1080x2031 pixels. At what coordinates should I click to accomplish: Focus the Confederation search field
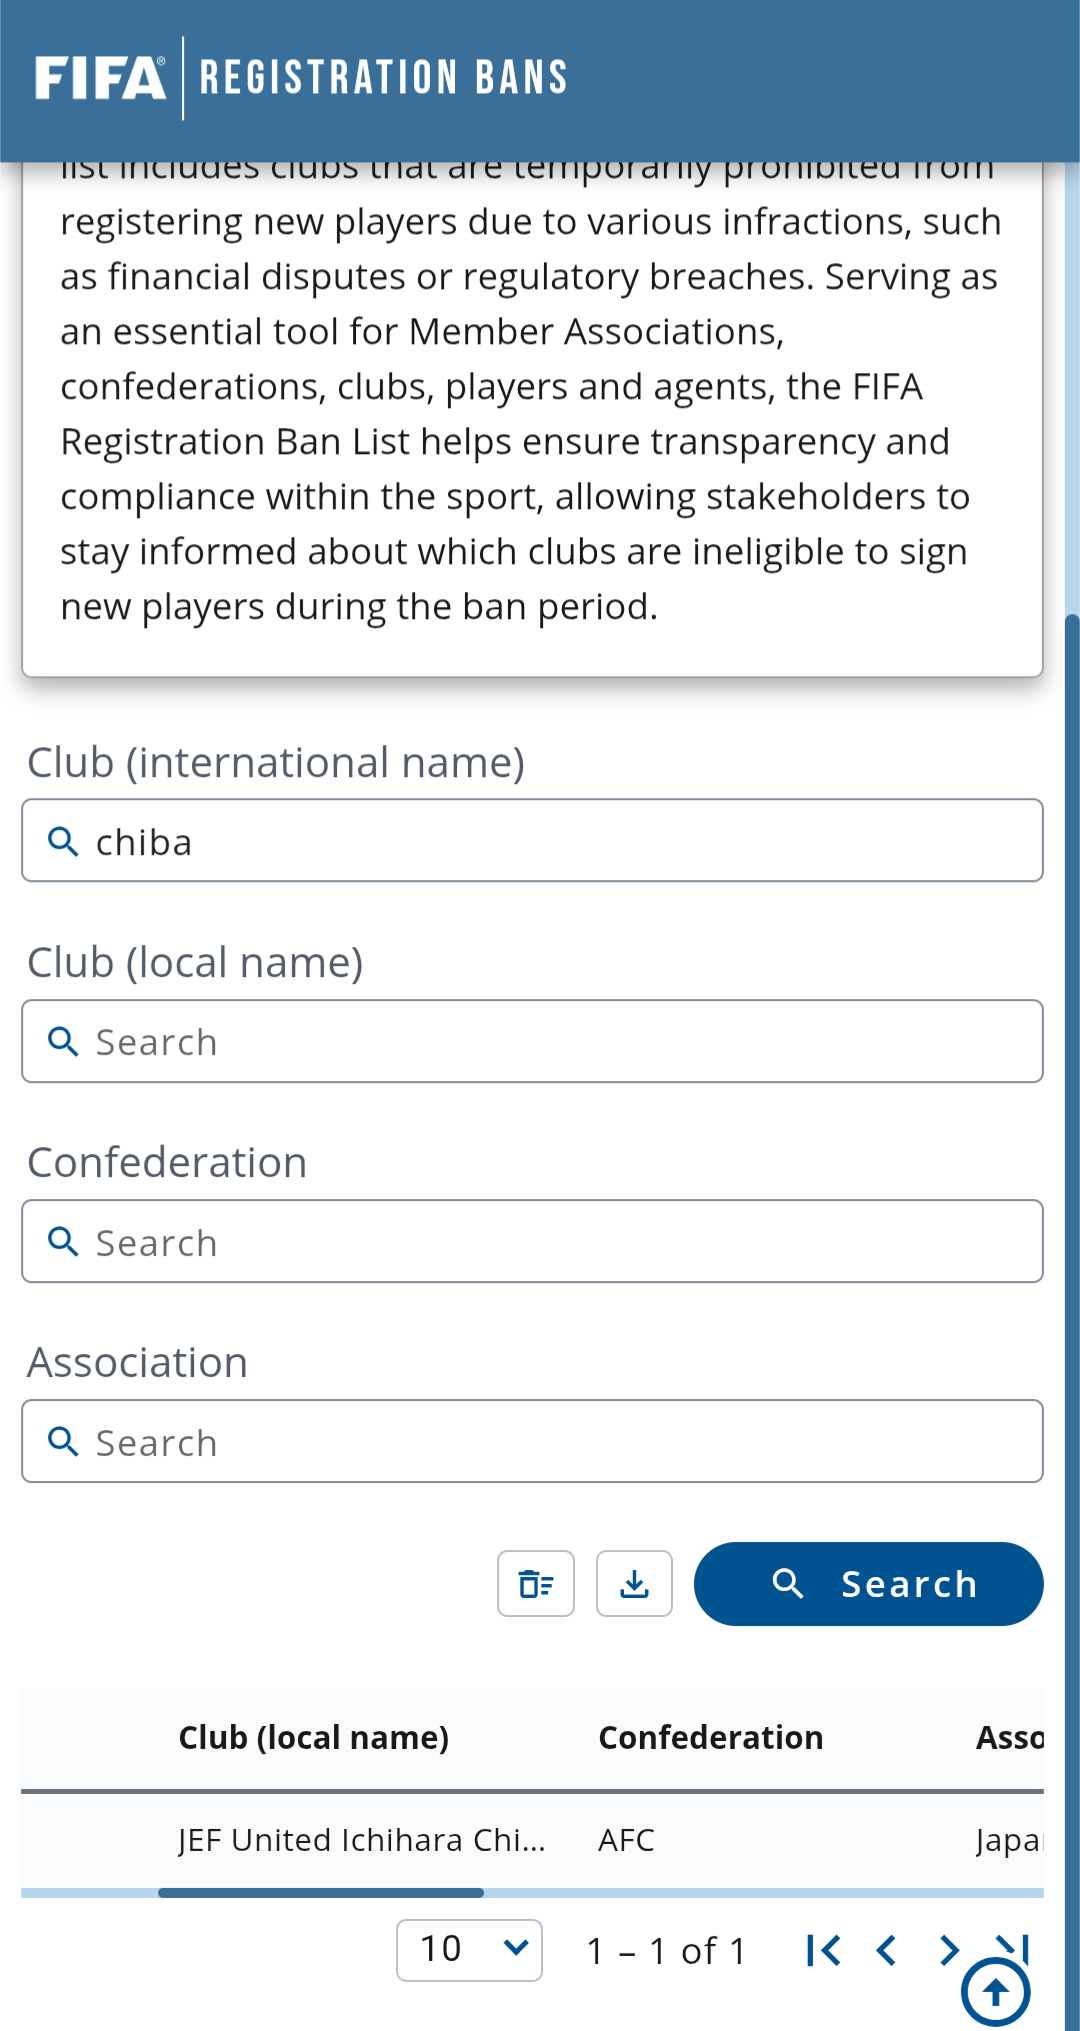pos(532,1242)
